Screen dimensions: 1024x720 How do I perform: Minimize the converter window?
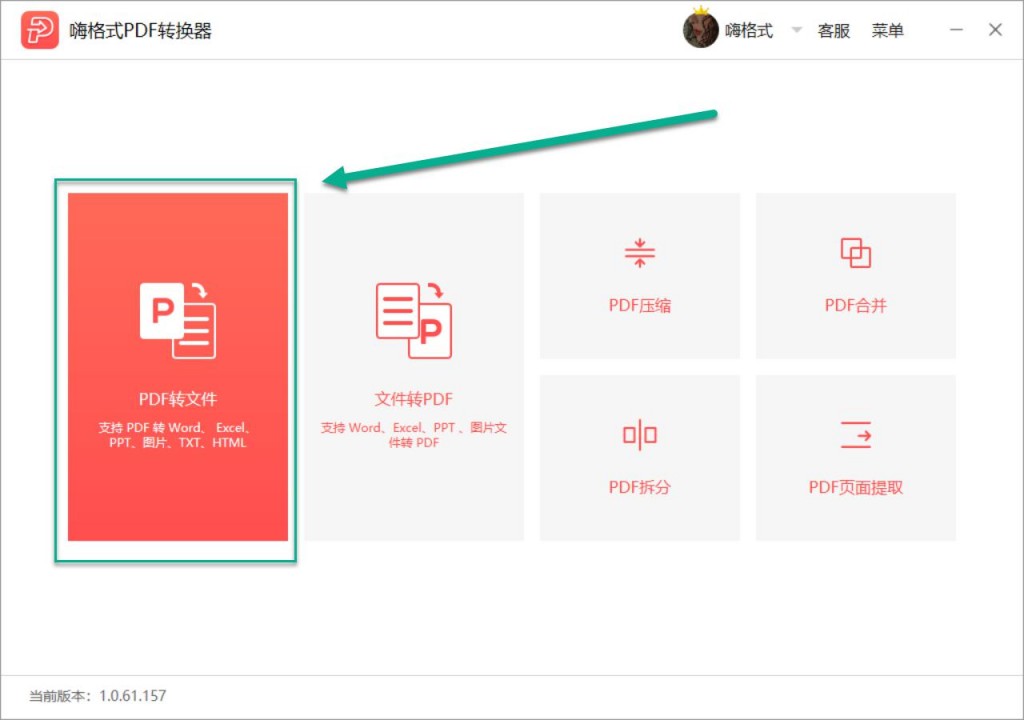tap(956, 29)
